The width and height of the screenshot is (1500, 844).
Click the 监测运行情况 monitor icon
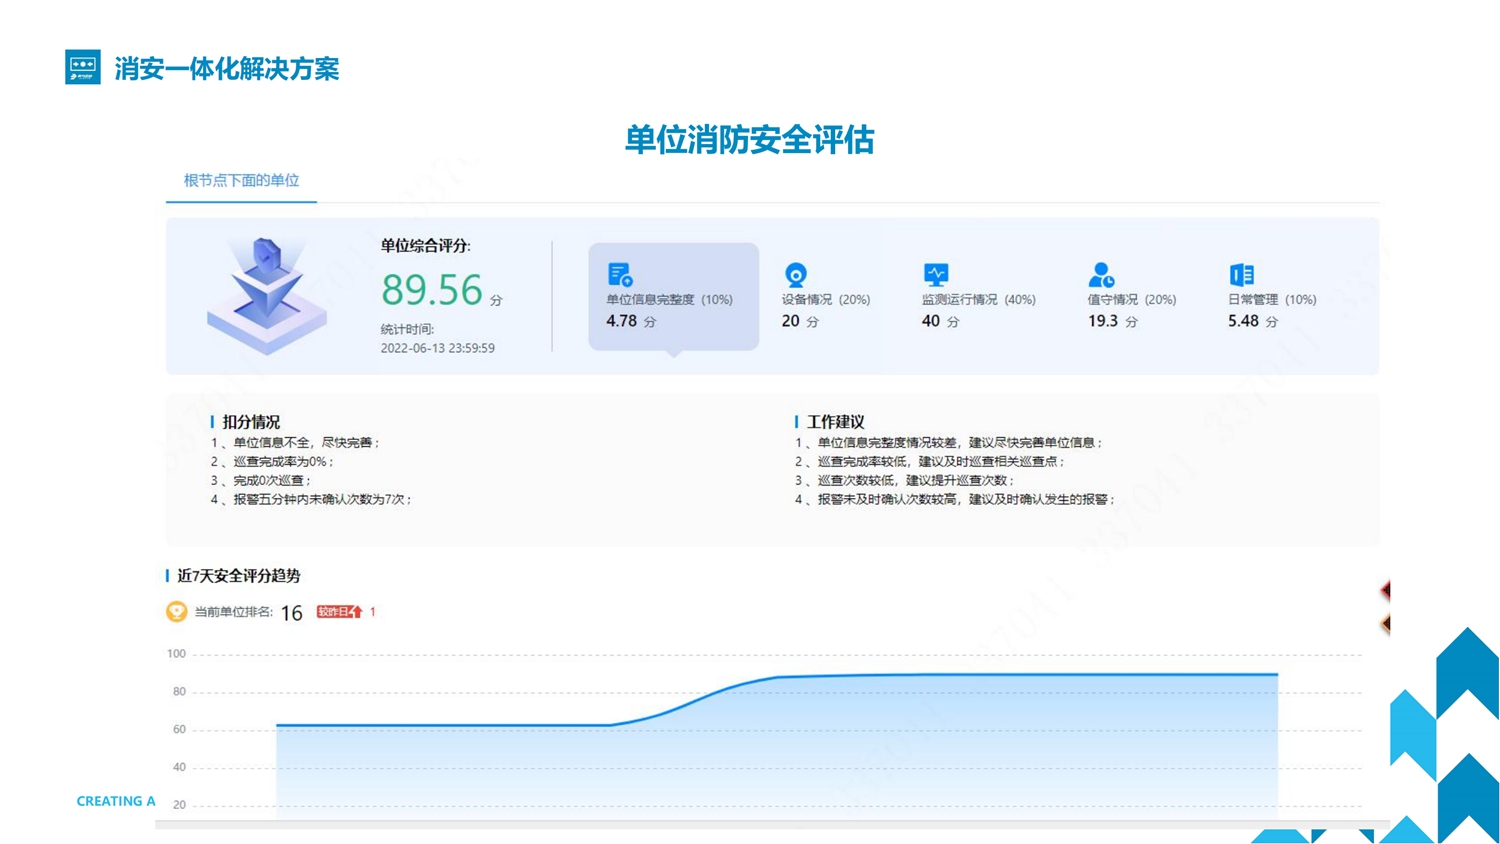pyautogui.click(x=936, y=274)
